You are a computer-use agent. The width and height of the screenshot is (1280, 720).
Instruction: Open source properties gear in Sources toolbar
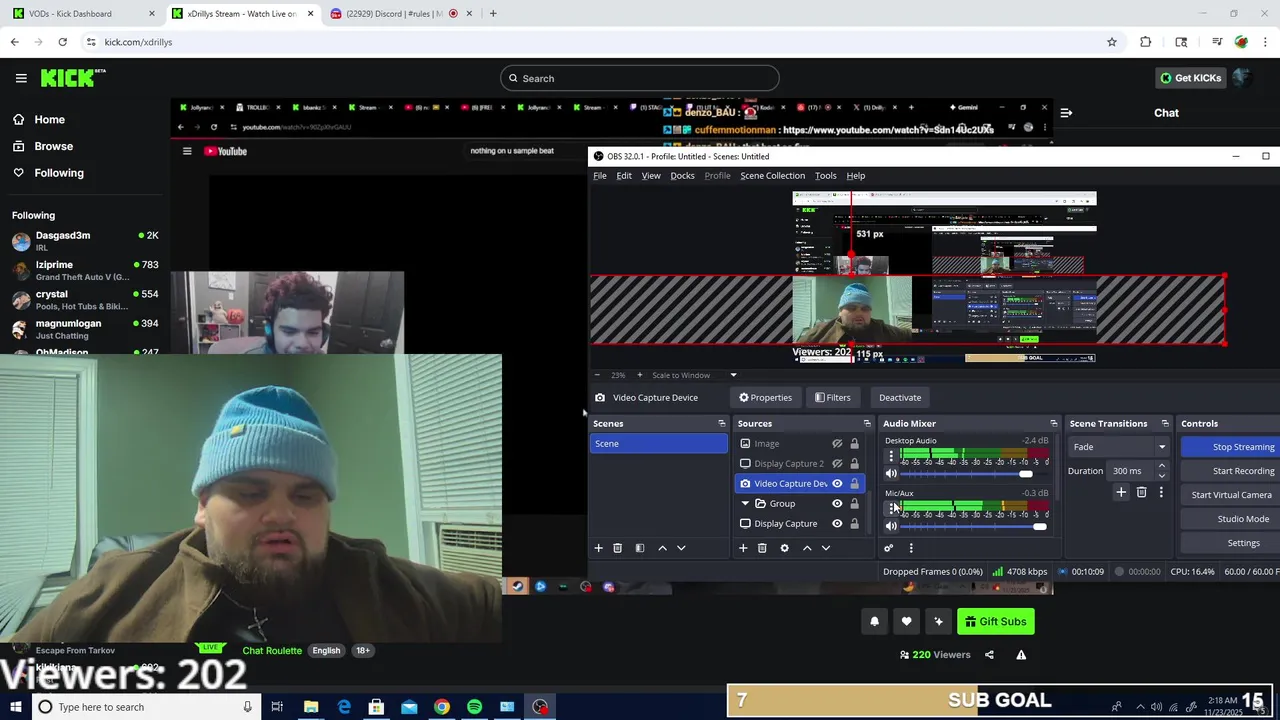(x=784, y=548)
